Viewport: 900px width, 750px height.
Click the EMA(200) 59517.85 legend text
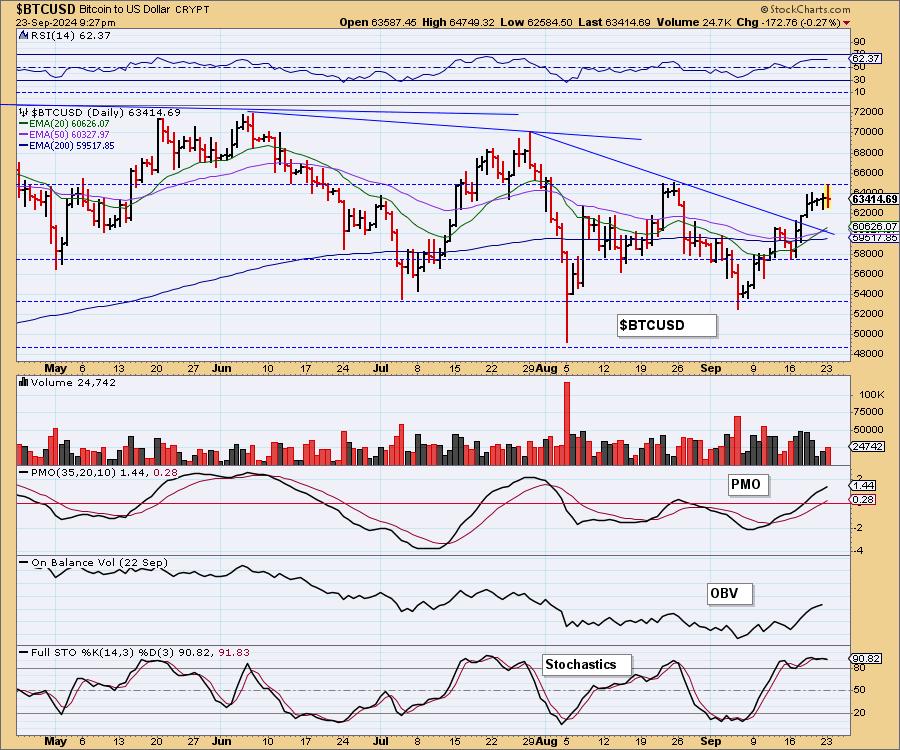72,146
